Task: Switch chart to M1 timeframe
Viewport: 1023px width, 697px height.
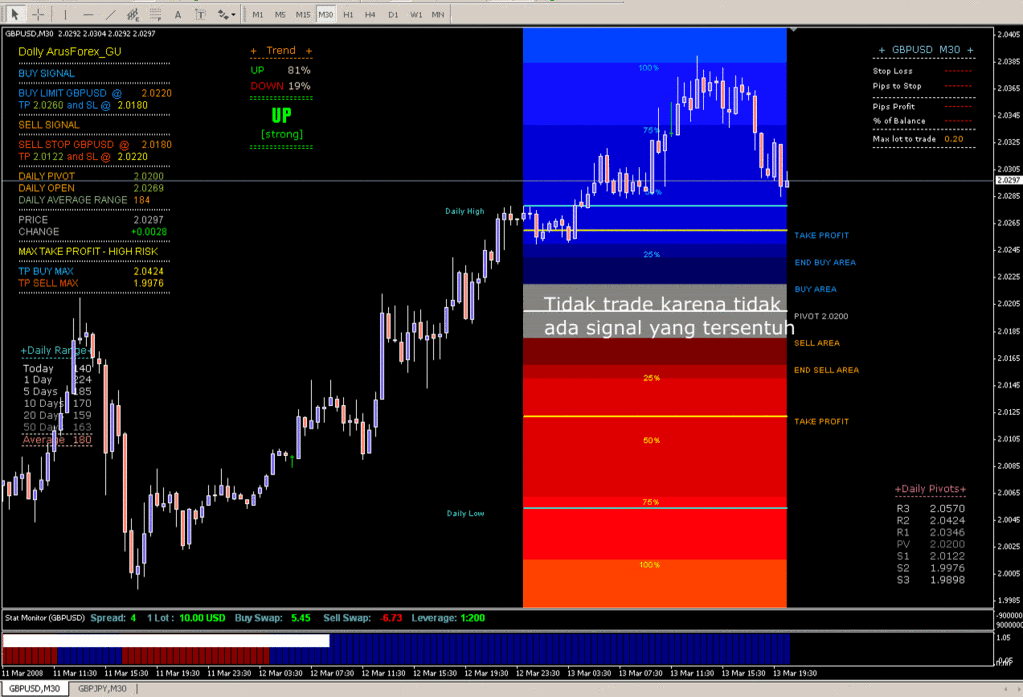Action: coord(258,14)
